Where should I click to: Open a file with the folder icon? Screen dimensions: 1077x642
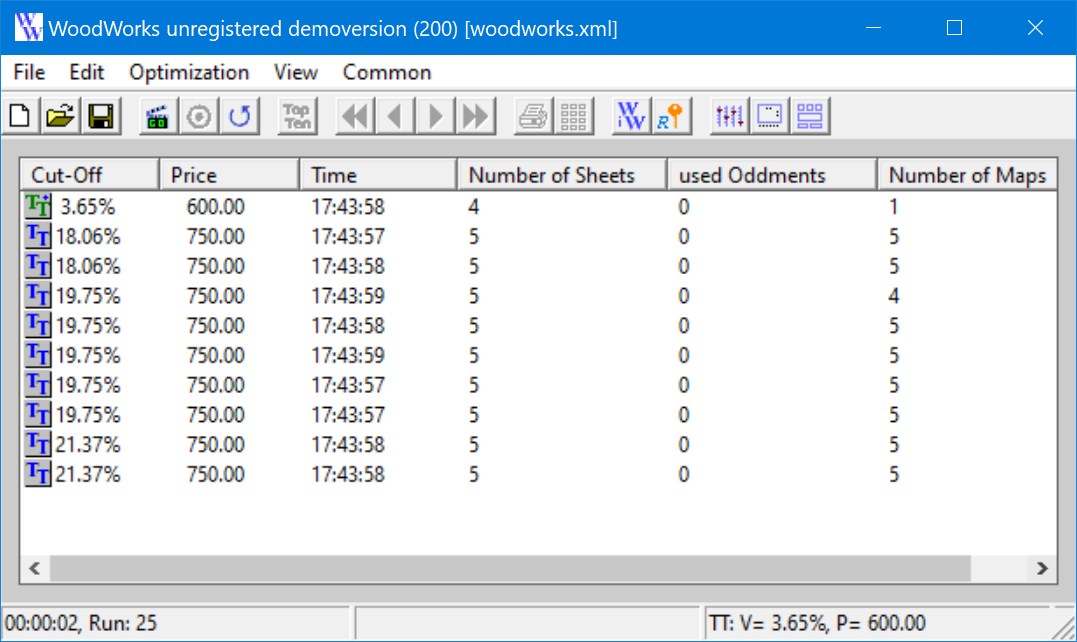[60, 116]
